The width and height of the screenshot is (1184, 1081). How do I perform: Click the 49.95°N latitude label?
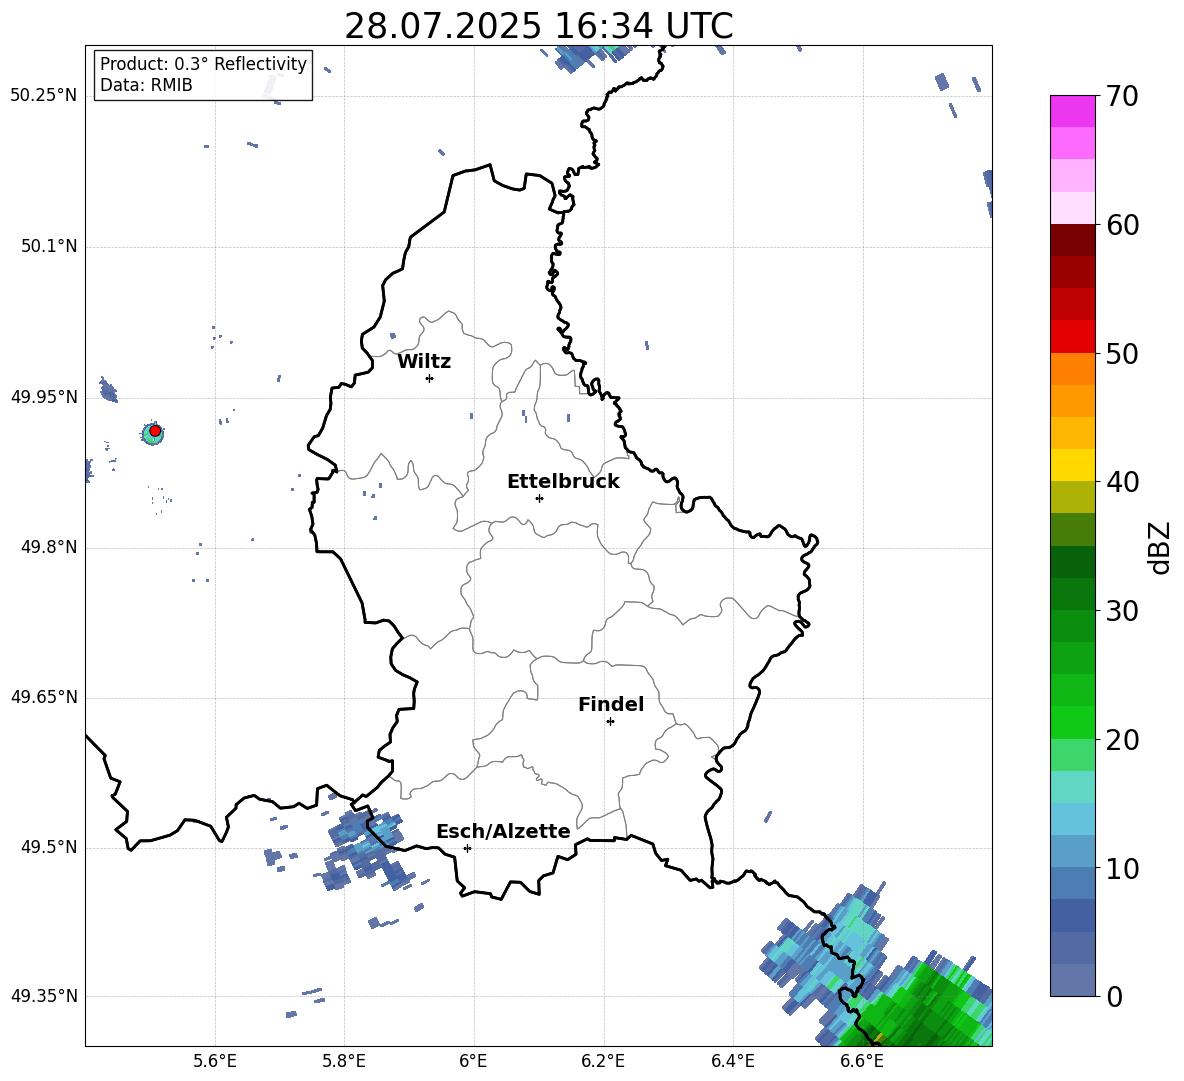coord(44,397)
